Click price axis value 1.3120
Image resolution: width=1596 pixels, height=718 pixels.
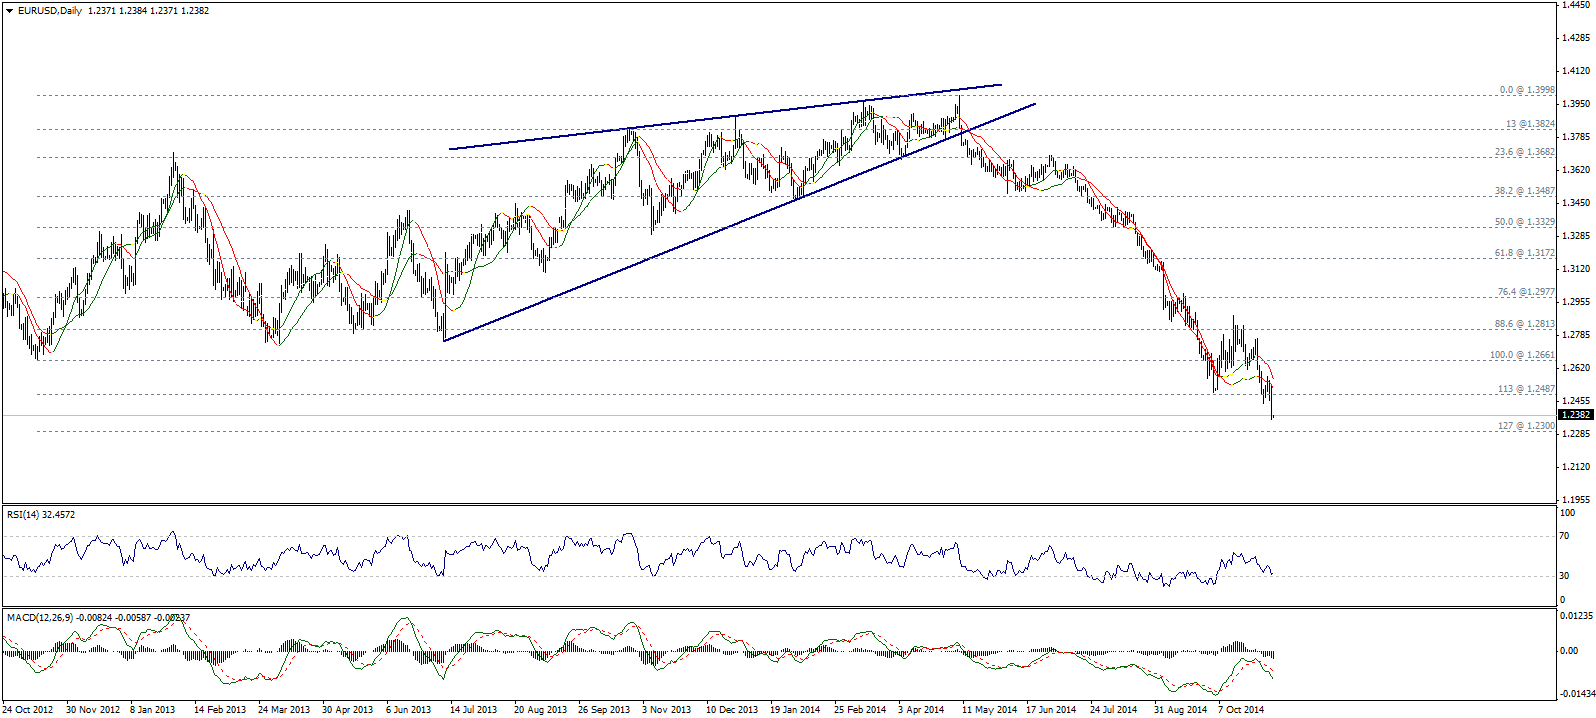(x=1576, y=269)
